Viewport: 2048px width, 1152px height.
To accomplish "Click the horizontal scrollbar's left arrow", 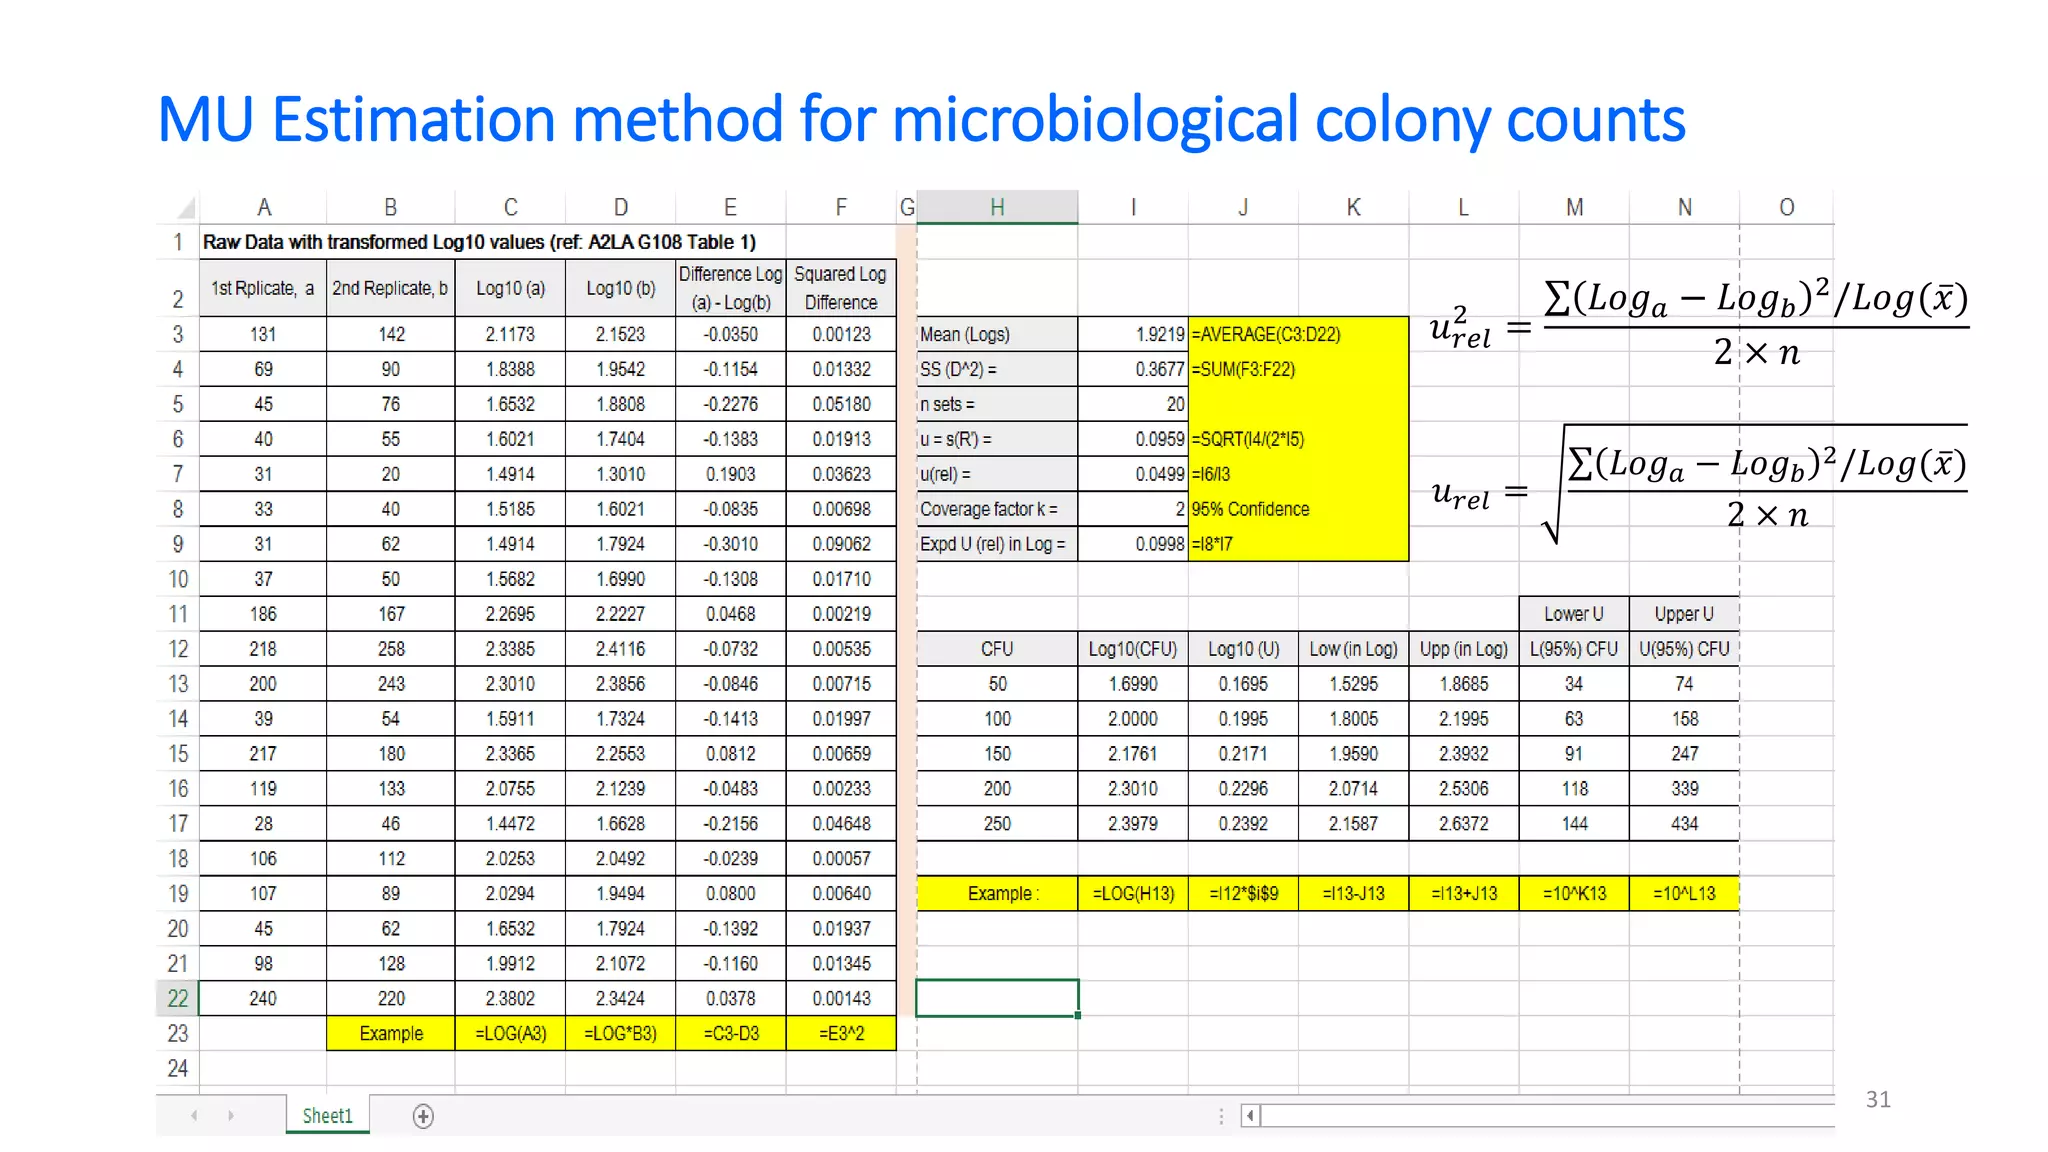I will (1250, 1115).
